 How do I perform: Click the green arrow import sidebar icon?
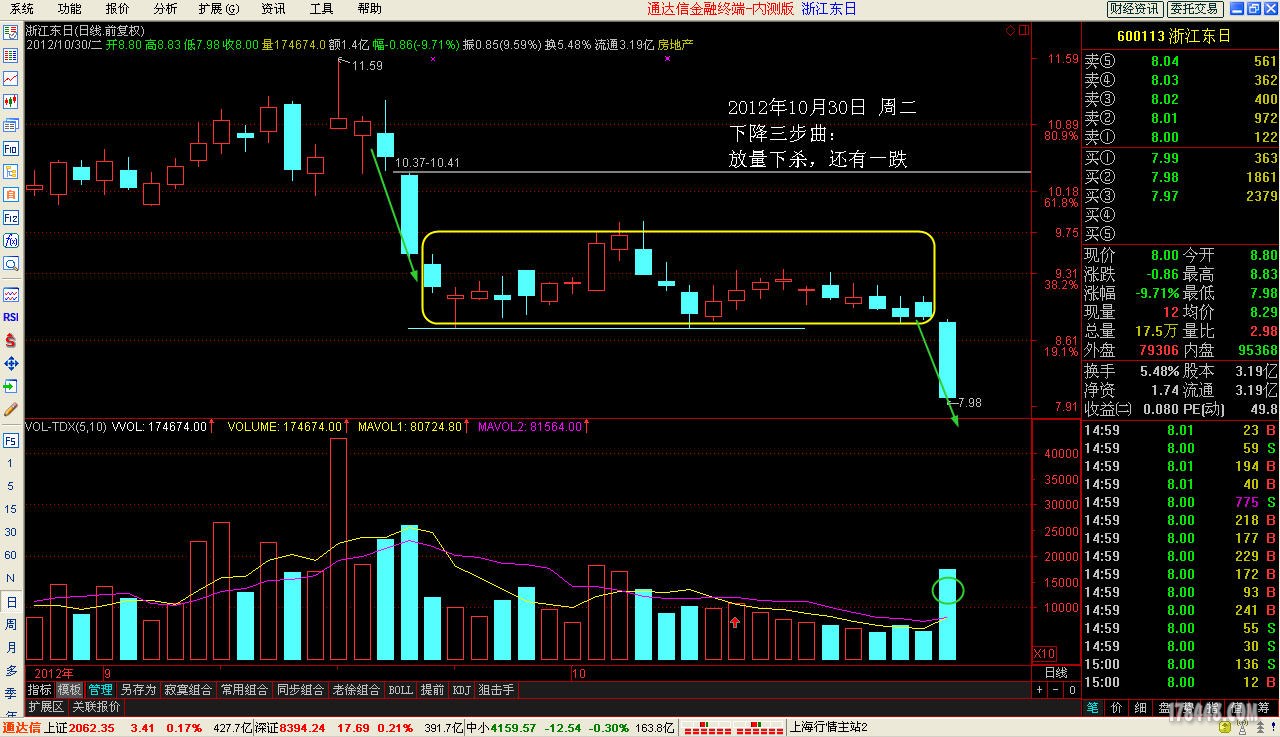pos(11,386)
